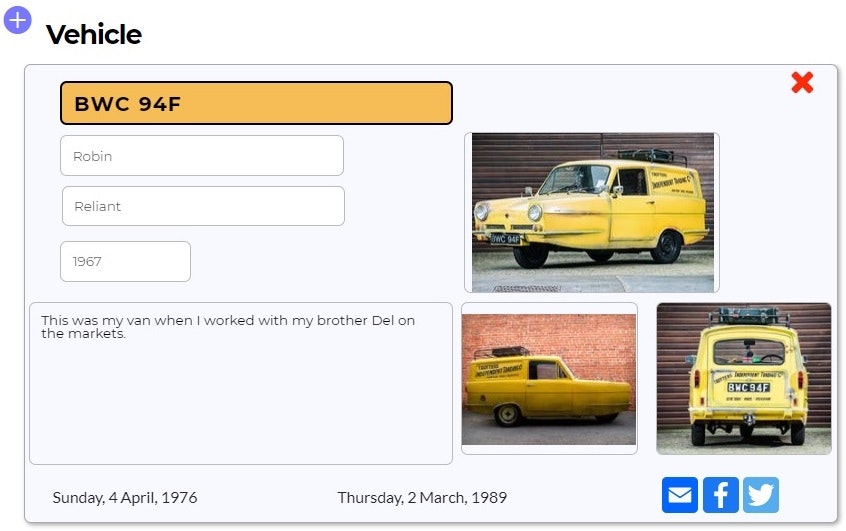Click the Reliant make input field

[203, 206]
